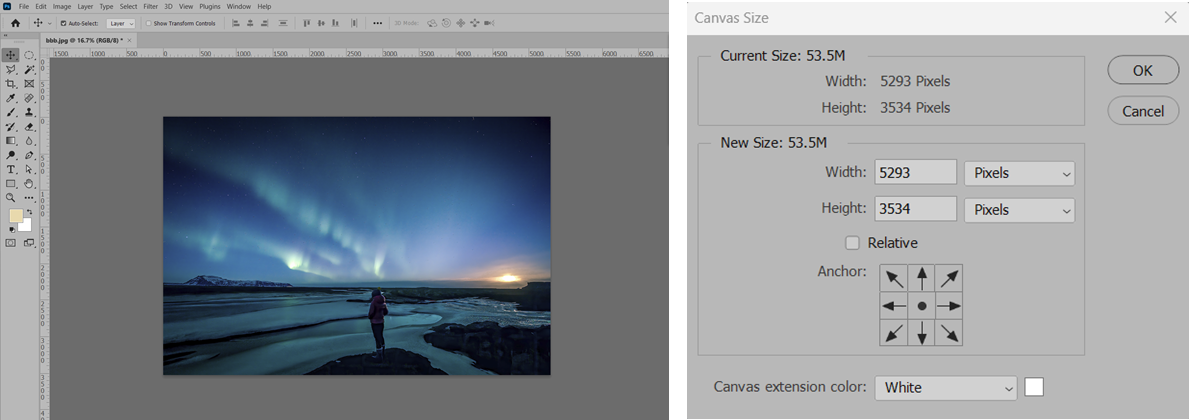This screenshot has width=1191, height=420.
Task: Set anchor to center dot
Action: [921, 305]
